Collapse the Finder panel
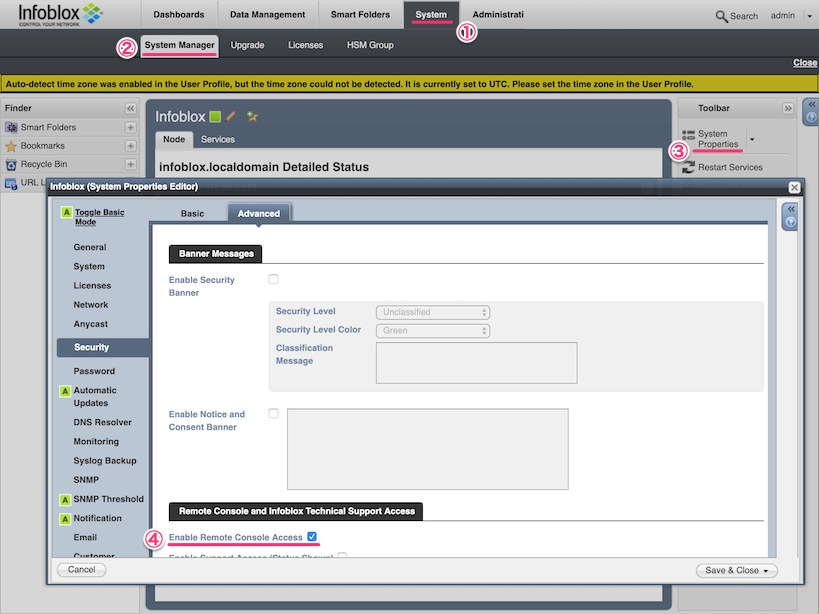 131,108
